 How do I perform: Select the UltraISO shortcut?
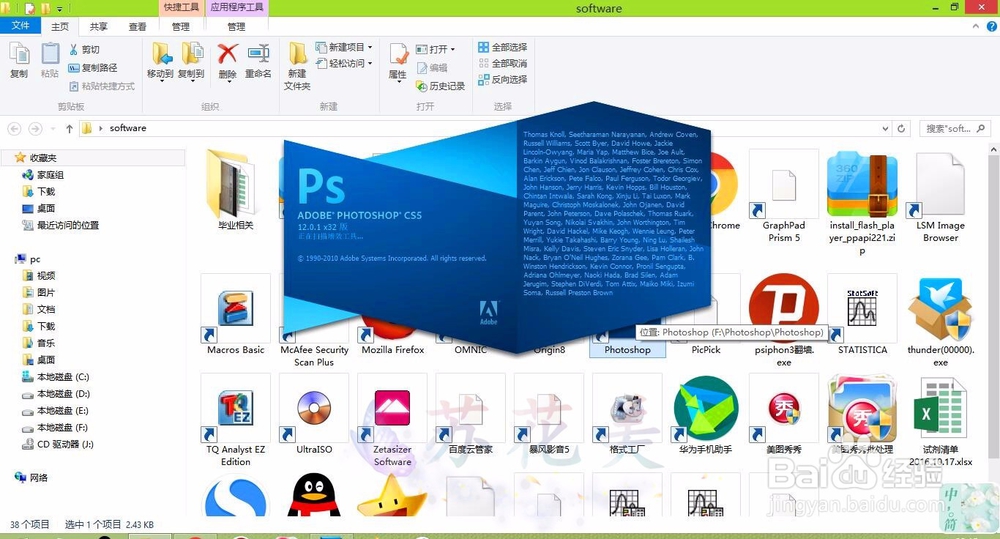(x=314, y=415)
